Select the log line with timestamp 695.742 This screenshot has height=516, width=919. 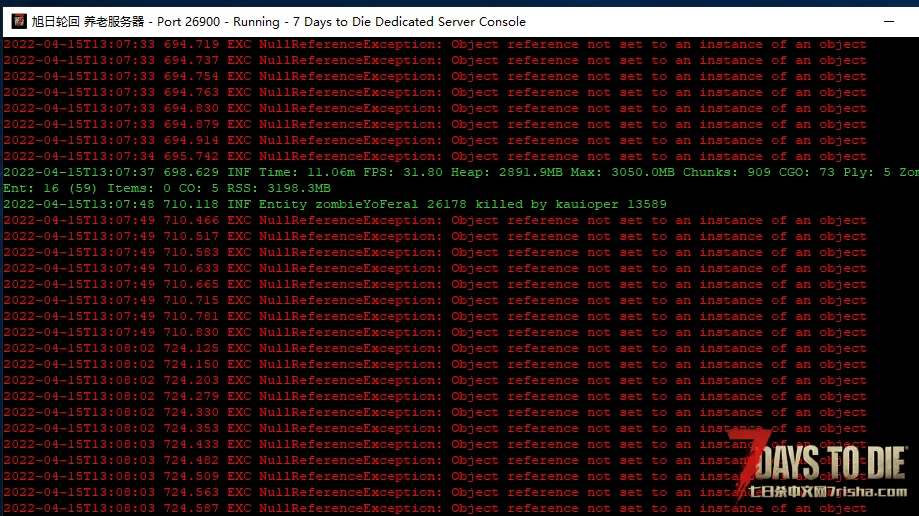pyautogui.click(x=435, y=157)
